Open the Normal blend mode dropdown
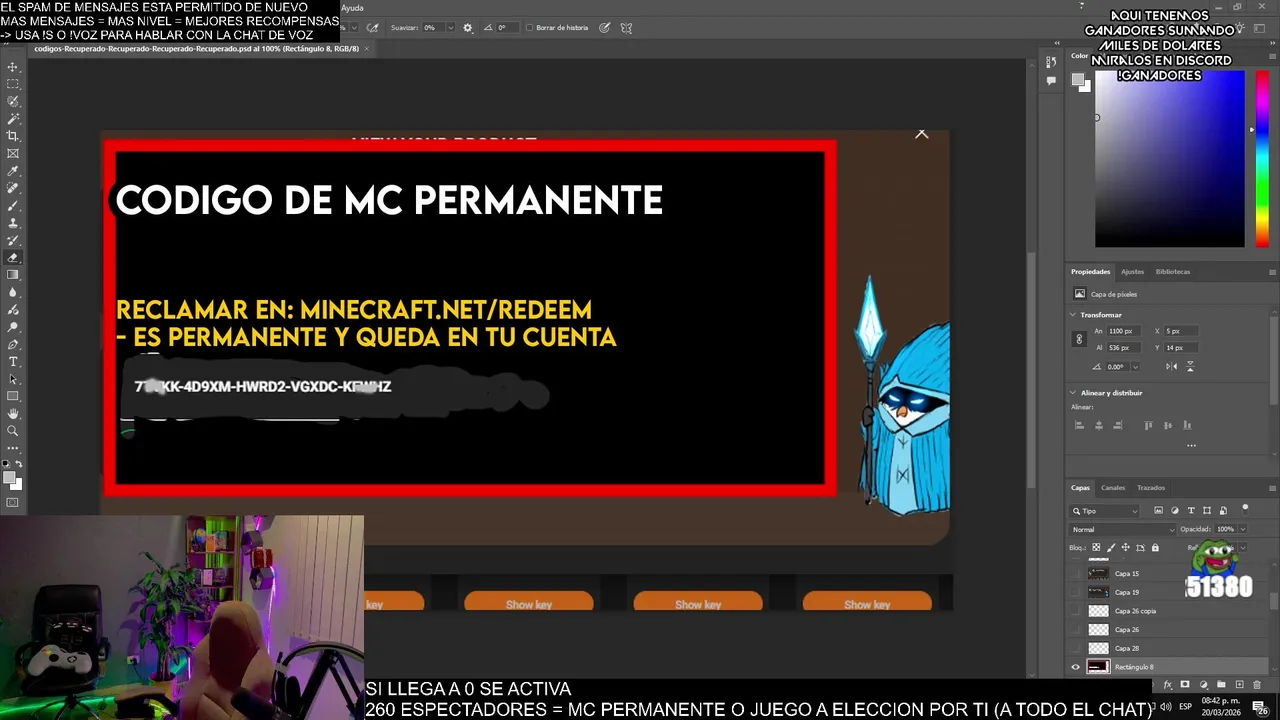The image size is (1280, 720). click(x=1123, y=529)
